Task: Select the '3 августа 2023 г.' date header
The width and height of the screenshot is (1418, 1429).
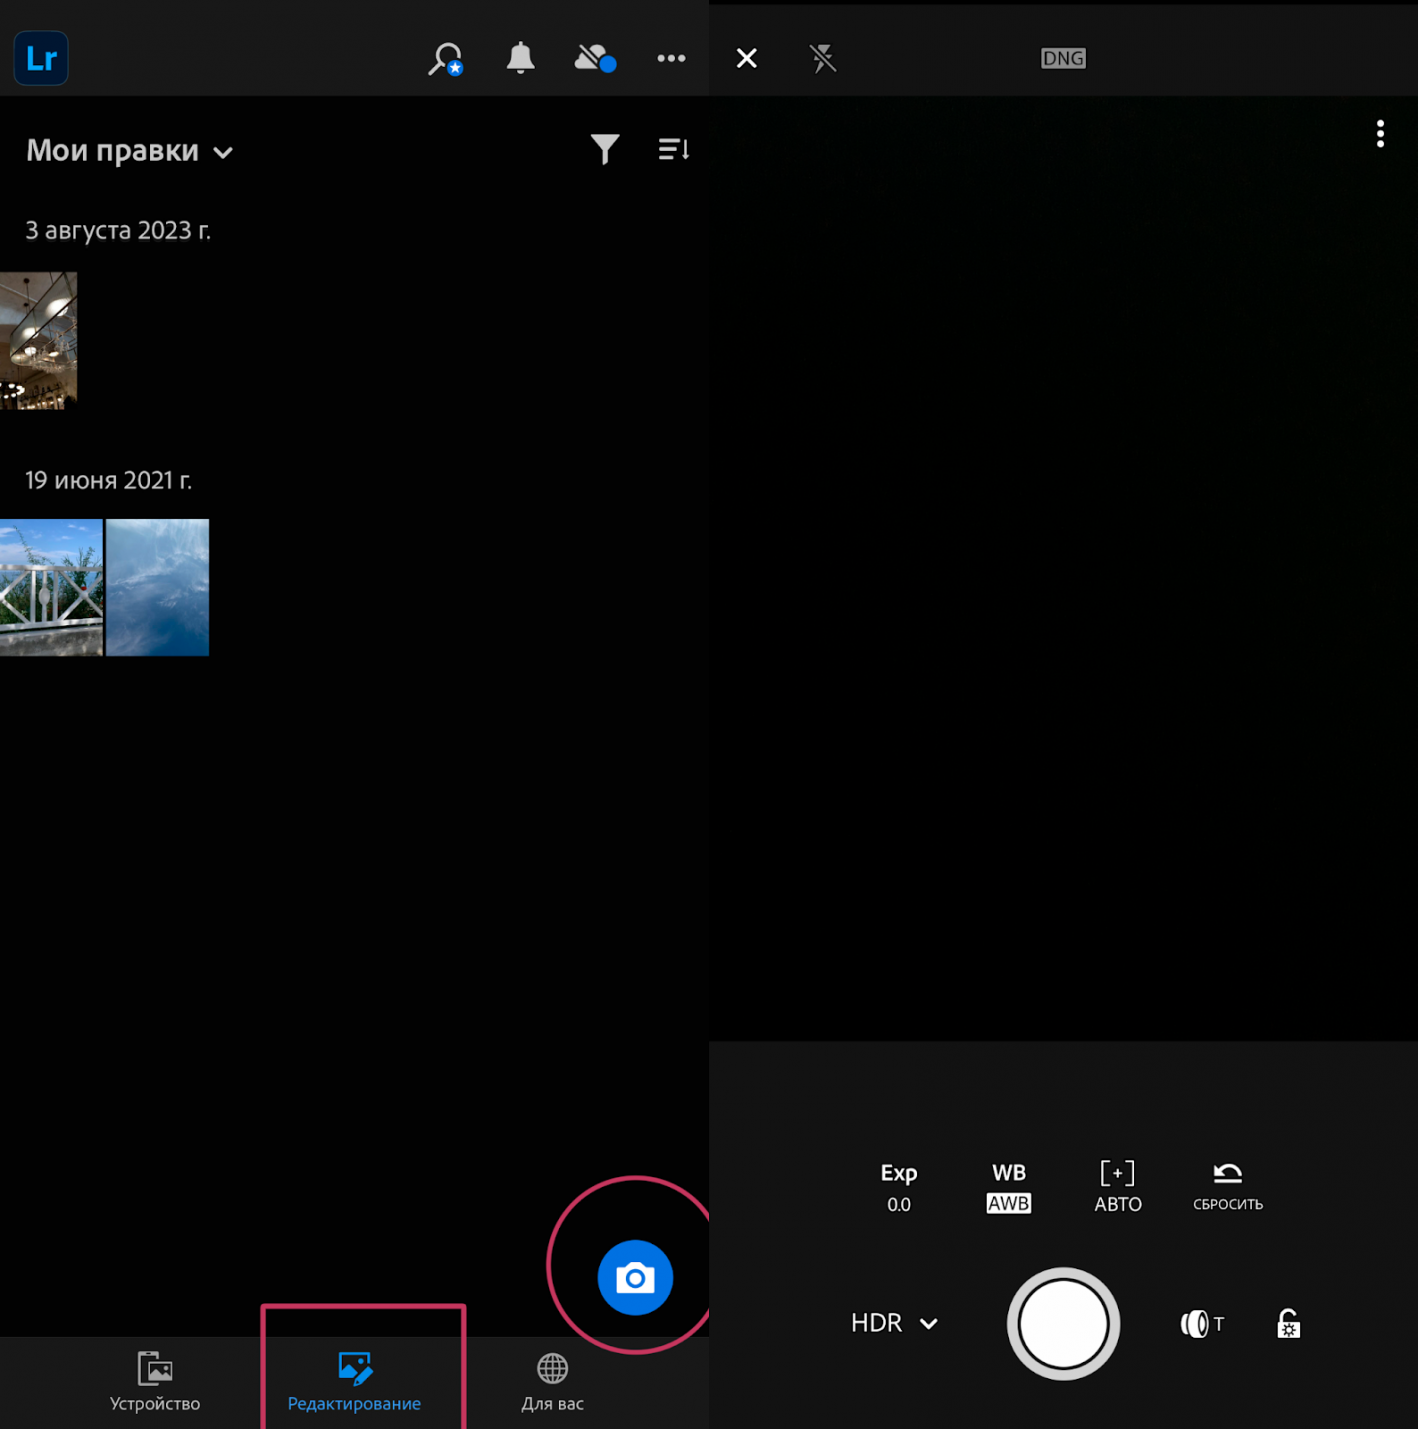Action: pos(118,230)
